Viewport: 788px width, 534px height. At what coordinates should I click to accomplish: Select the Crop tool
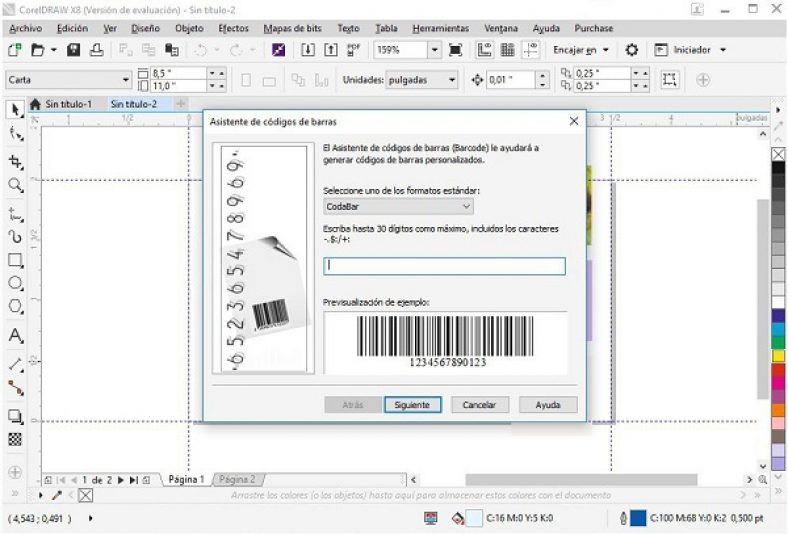pyautogui.click(x=15, y=162)
